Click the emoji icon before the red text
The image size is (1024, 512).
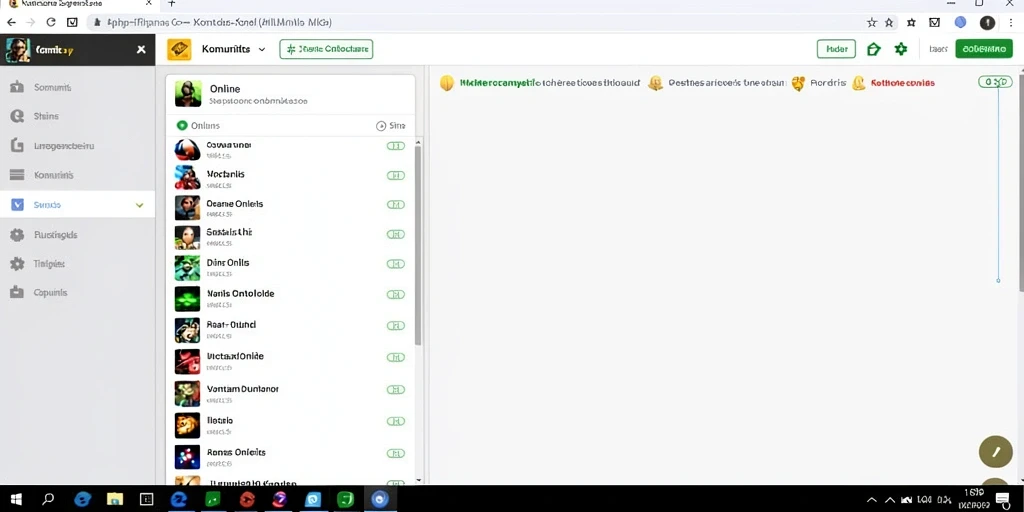pyautogui.click(x=859, y=83)
